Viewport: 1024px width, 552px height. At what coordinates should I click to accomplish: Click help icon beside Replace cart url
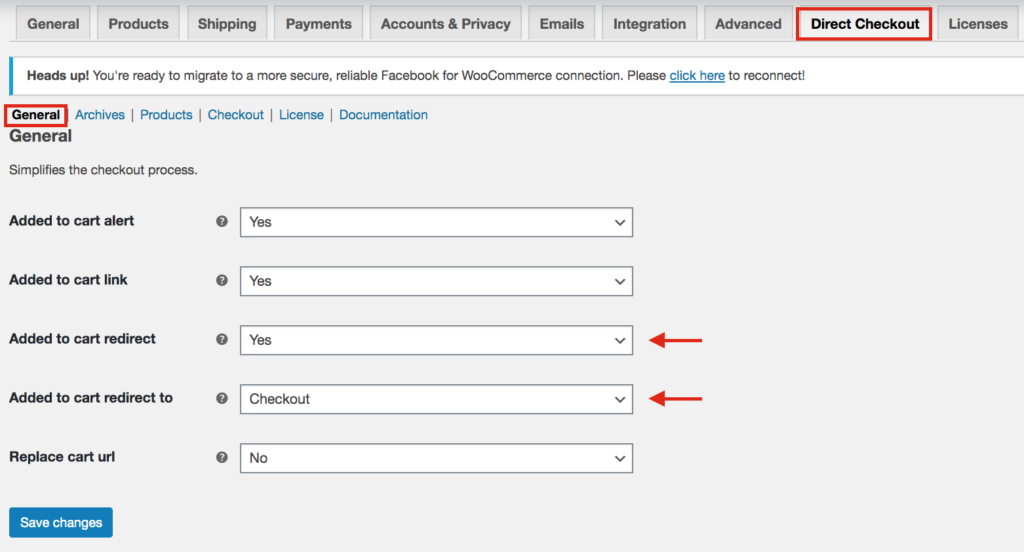click(x=222, y=457)
